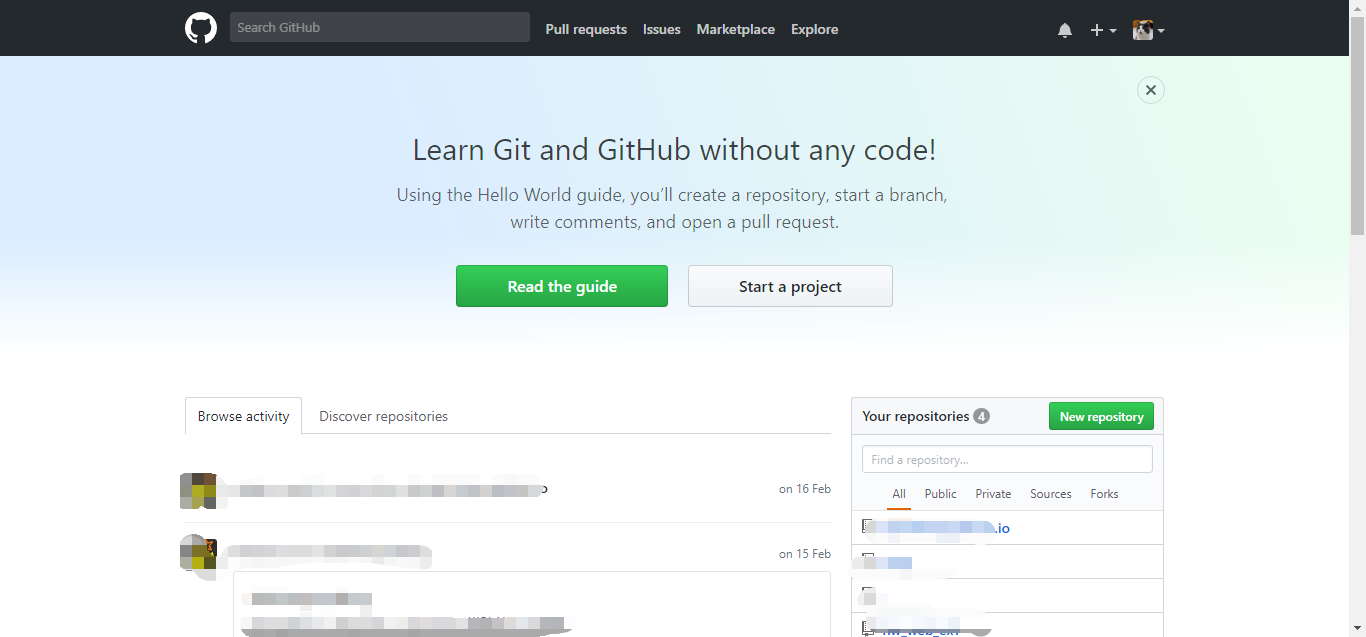Dismiss the Learn Git banner
Viewport: 1366px width, 637px height.
coord(1151,90)
